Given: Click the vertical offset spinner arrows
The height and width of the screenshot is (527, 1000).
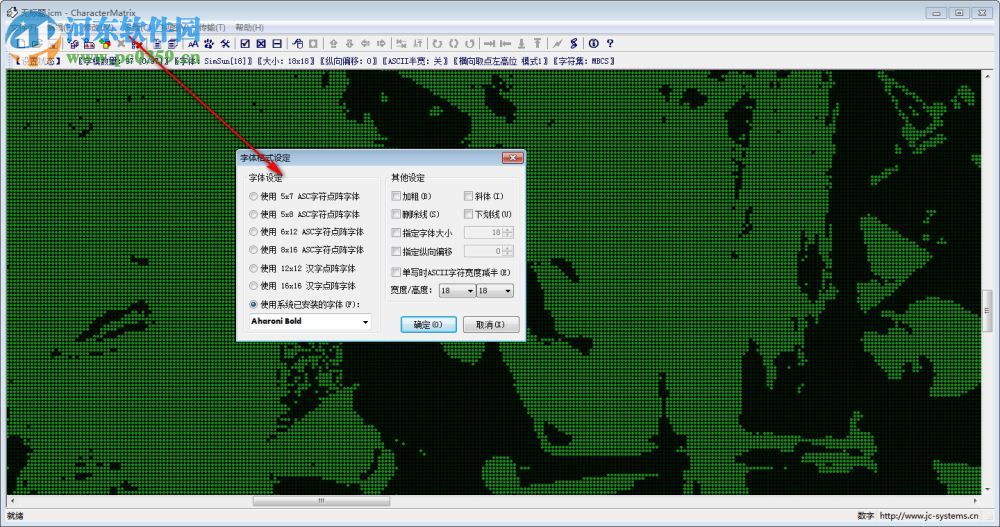Looking at the screenshot, I should (x=508, y=251).
